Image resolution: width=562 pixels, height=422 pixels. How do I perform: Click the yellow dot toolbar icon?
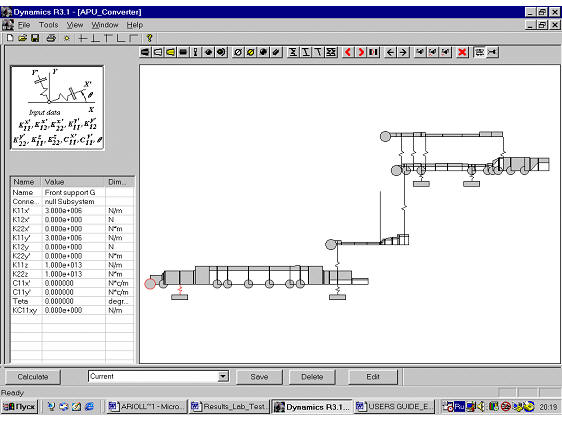(x=67, y=38)
